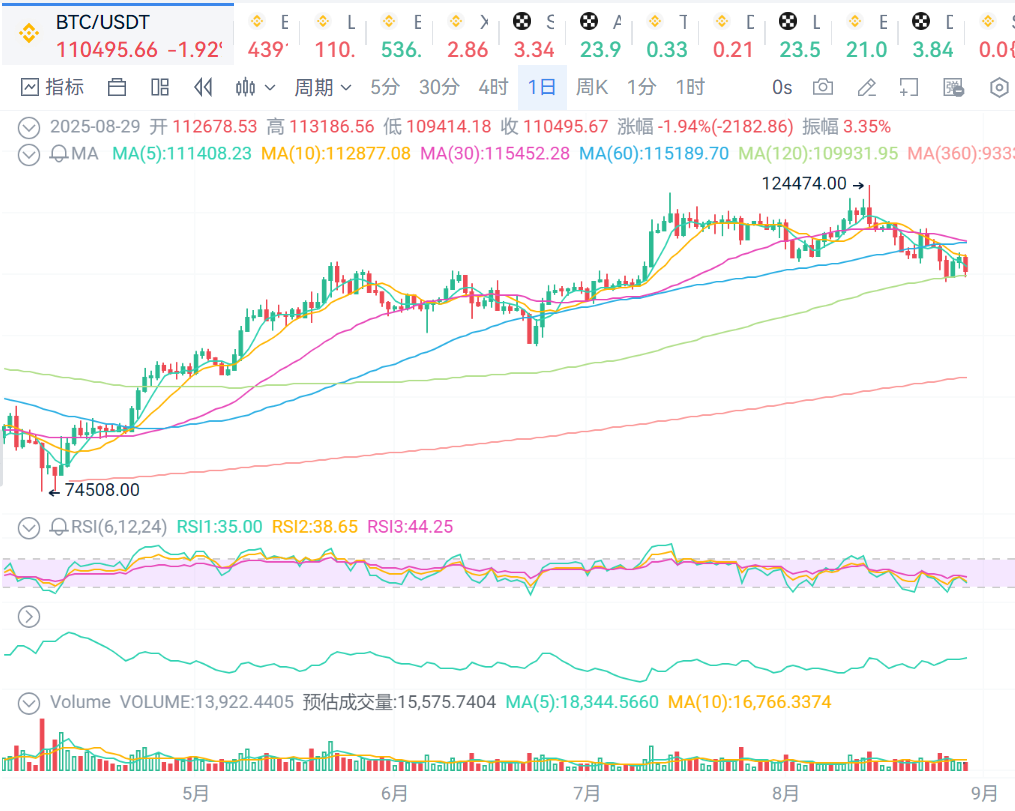Screen dimensions: 1015x811
Task: Click the candlestick chart type icon
Action: coord(245,87)
